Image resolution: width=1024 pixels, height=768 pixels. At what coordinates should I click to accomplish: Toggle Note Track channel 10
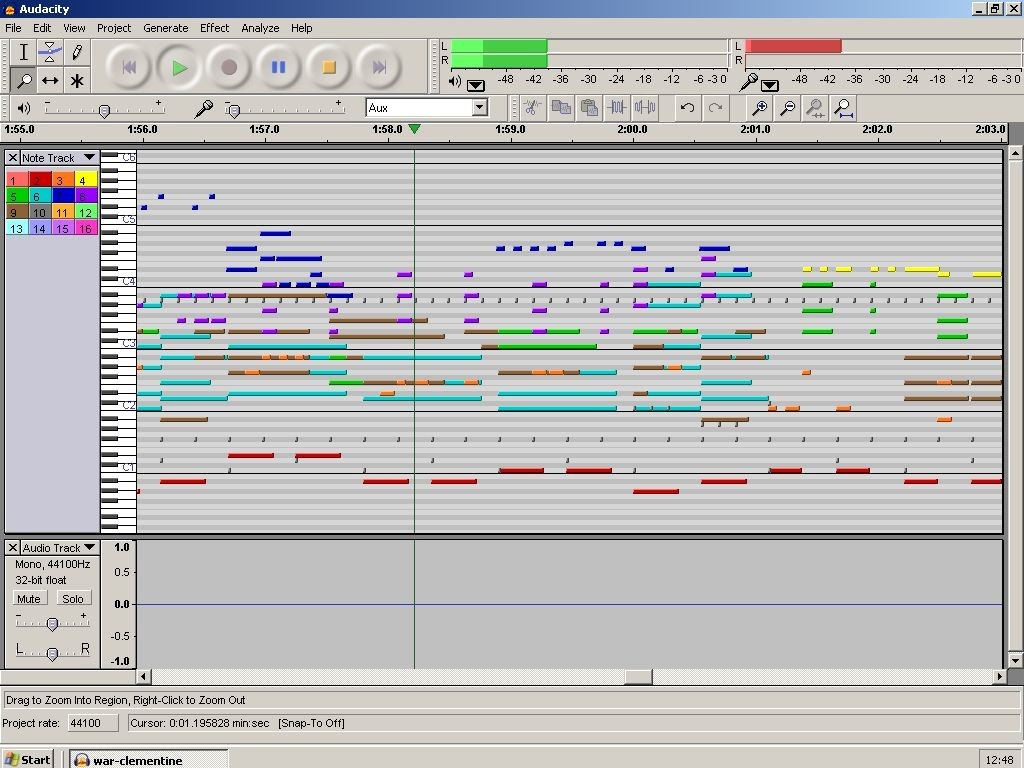coord(40,212)
